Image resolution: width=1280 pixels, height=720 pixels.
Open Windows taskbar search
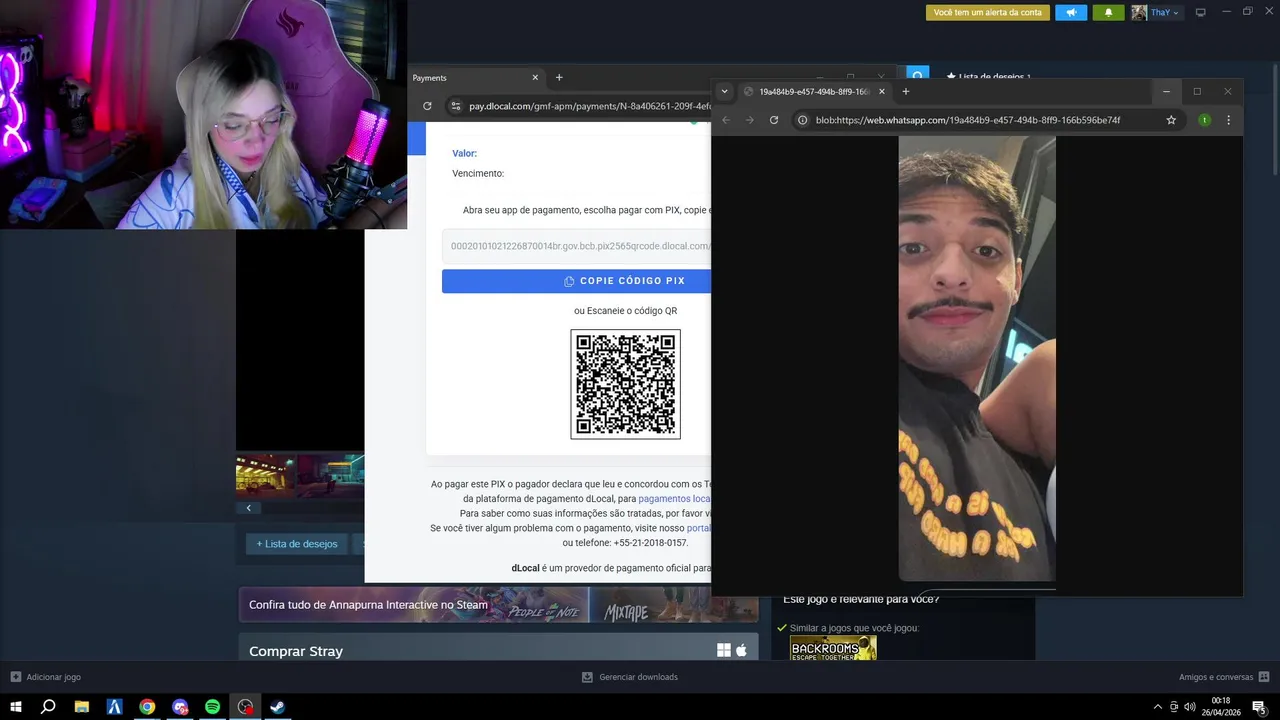tap(48, 707)
